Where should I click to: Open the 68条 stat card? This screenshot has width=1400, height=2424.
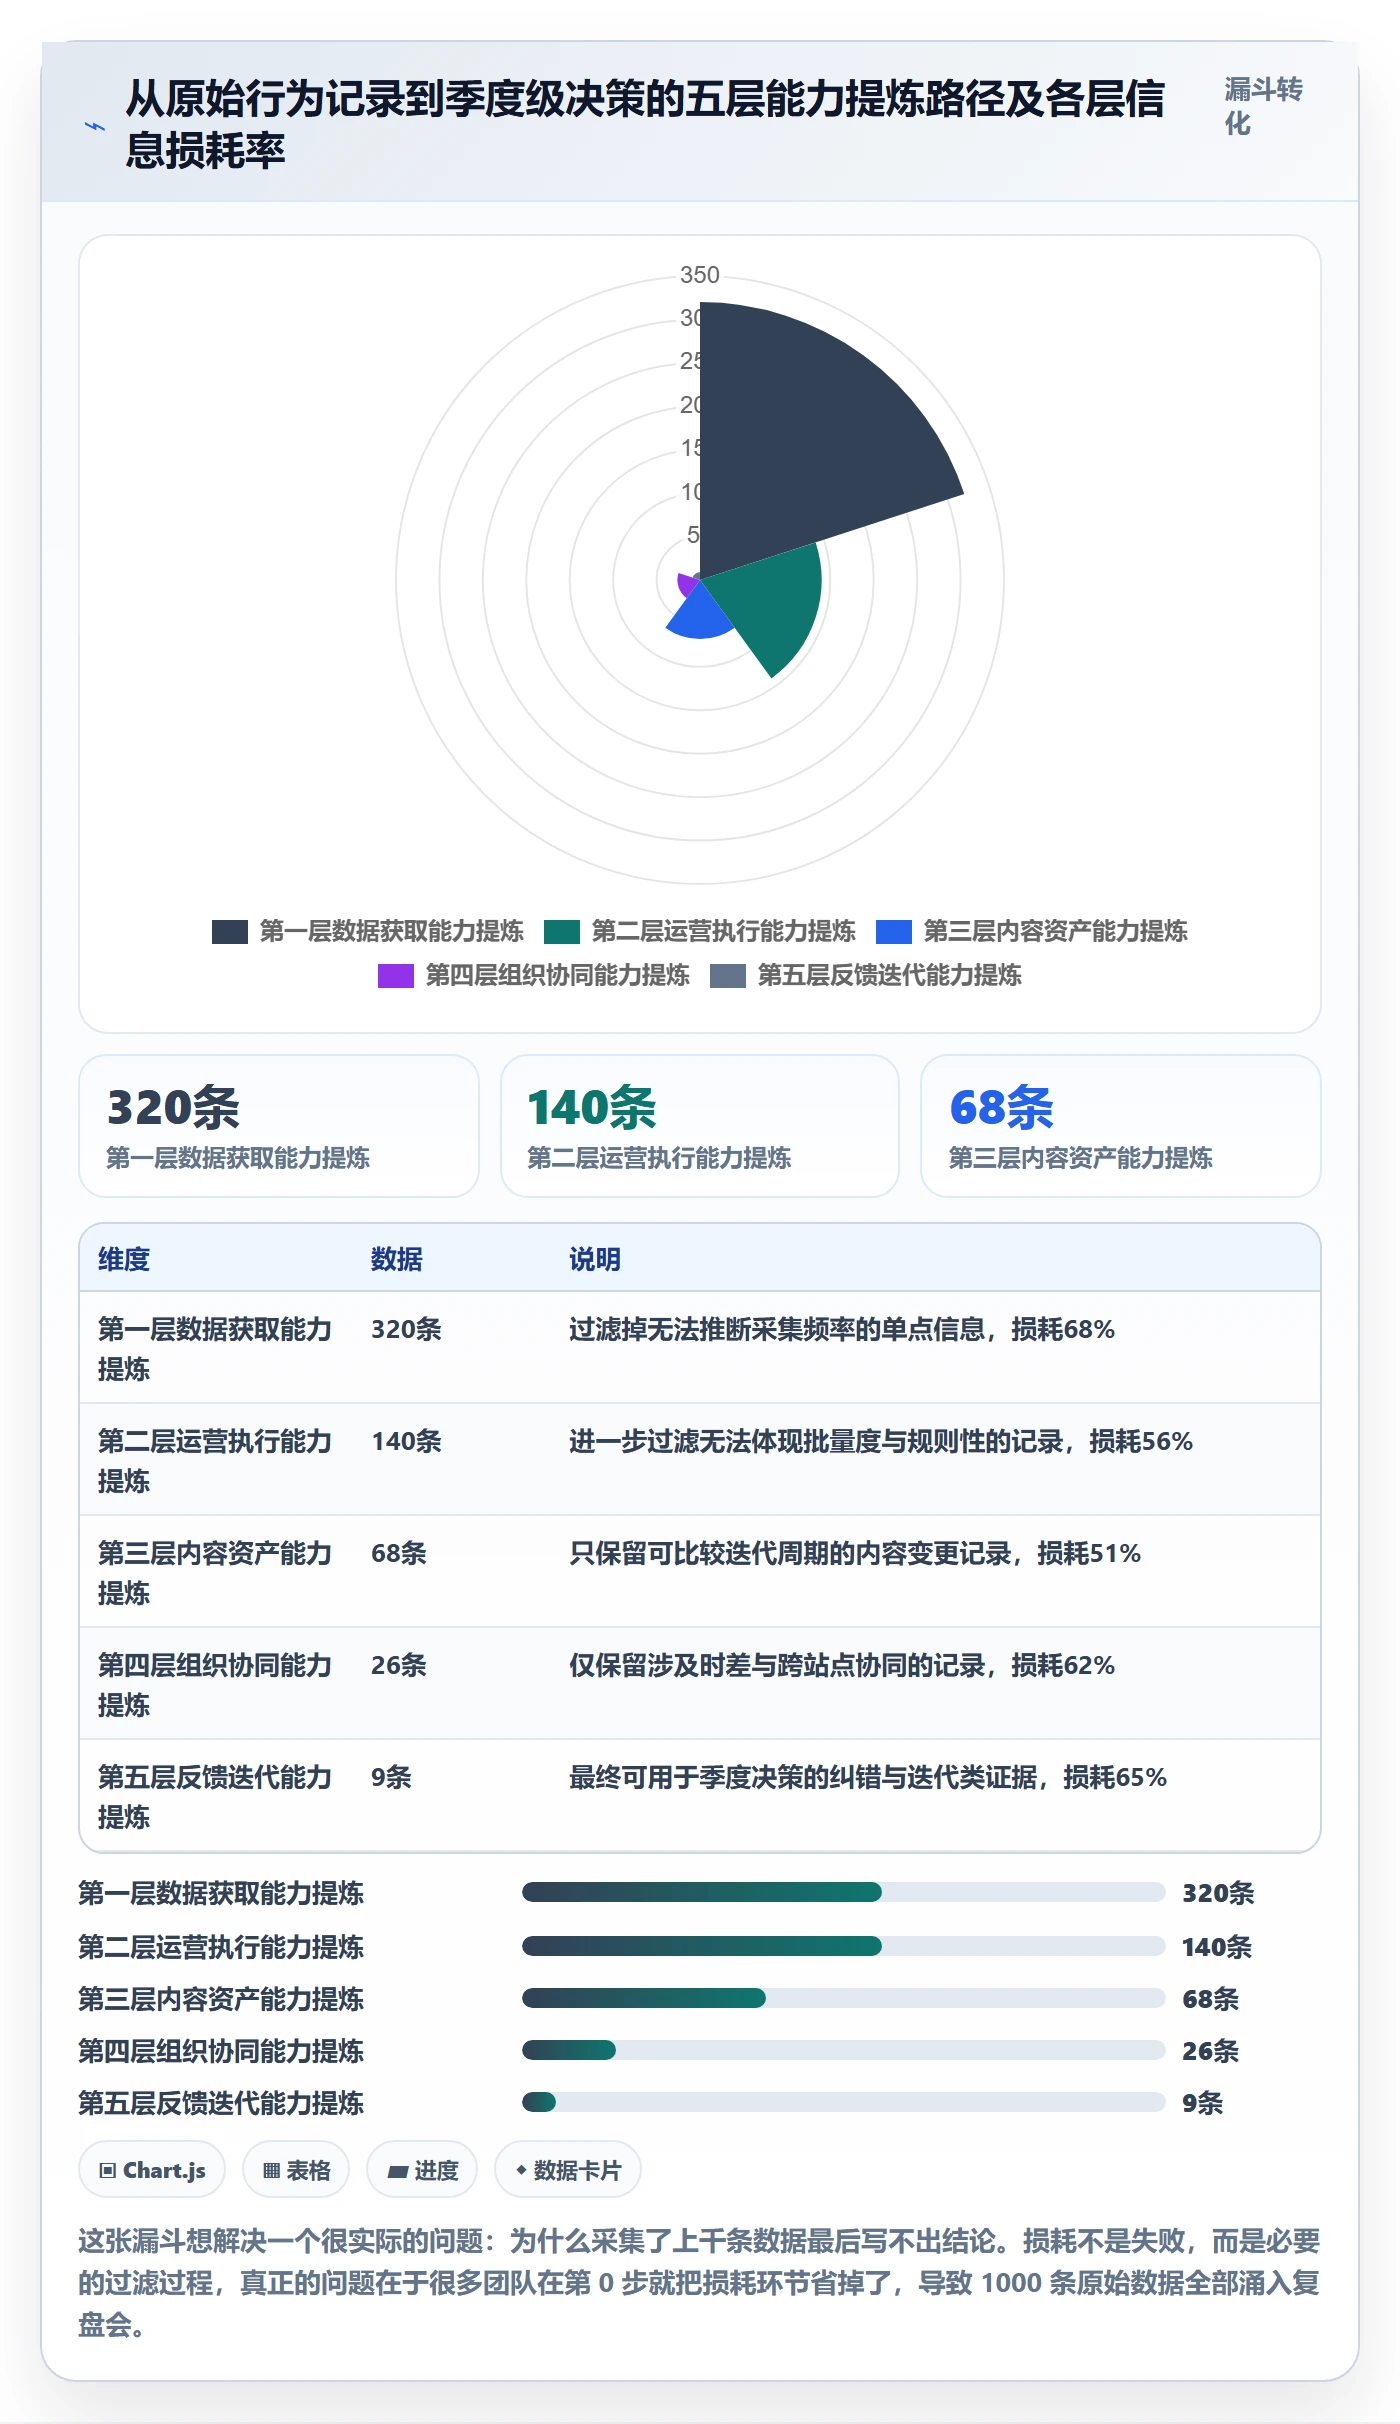tap(1121, 1126)
